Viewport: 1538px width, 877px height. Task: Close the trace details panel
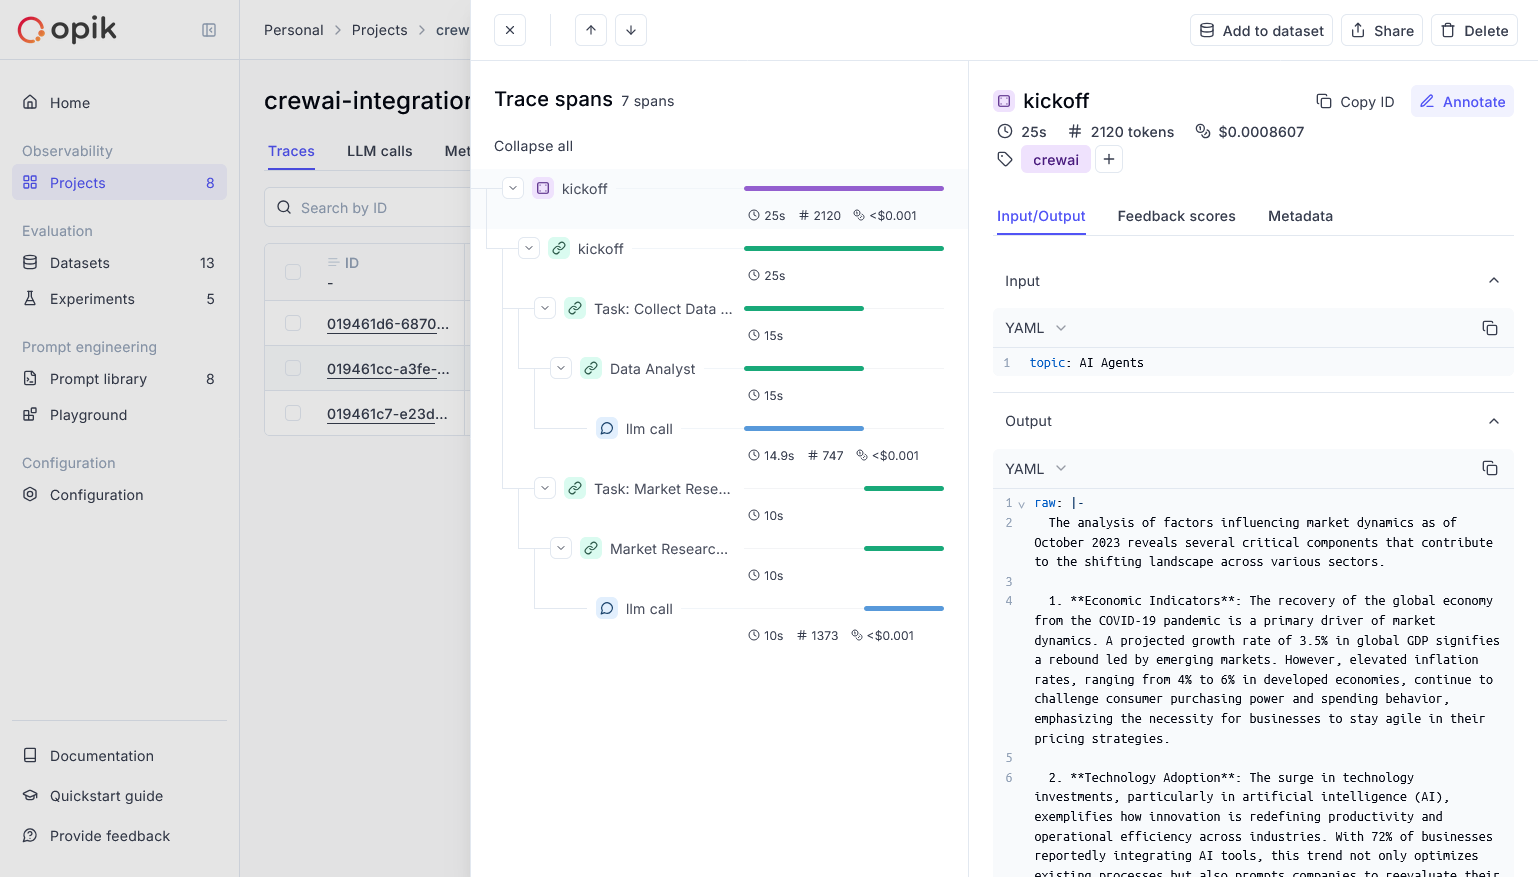(510, 30)
